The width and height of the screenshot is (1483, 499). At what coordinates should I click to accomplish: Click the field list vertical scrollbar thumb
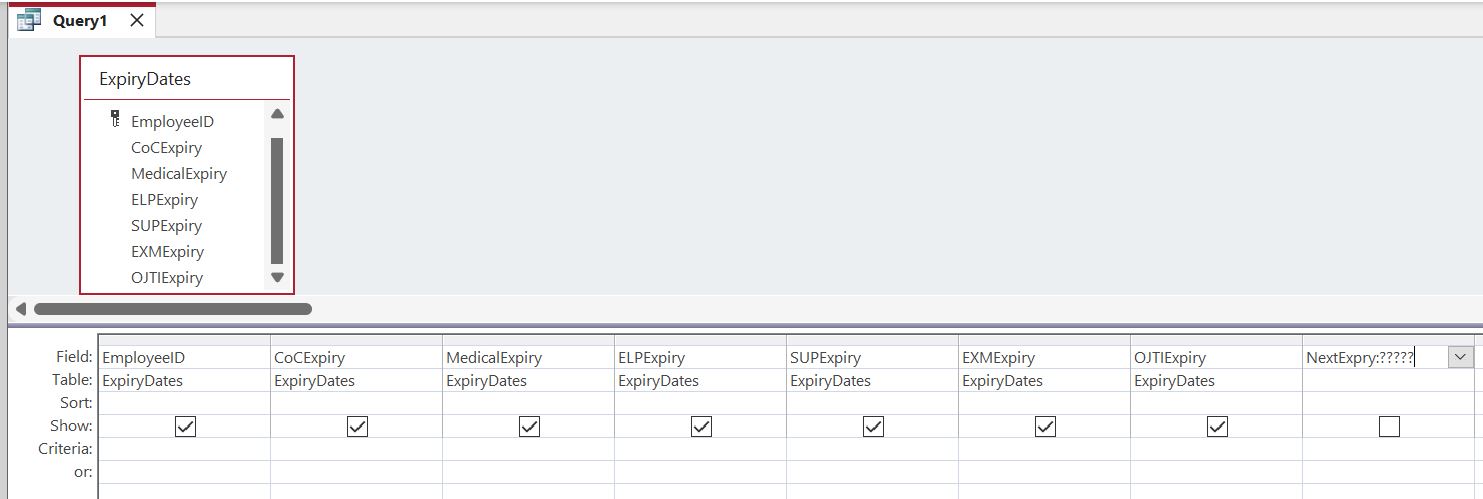click(x=277, y=200)
